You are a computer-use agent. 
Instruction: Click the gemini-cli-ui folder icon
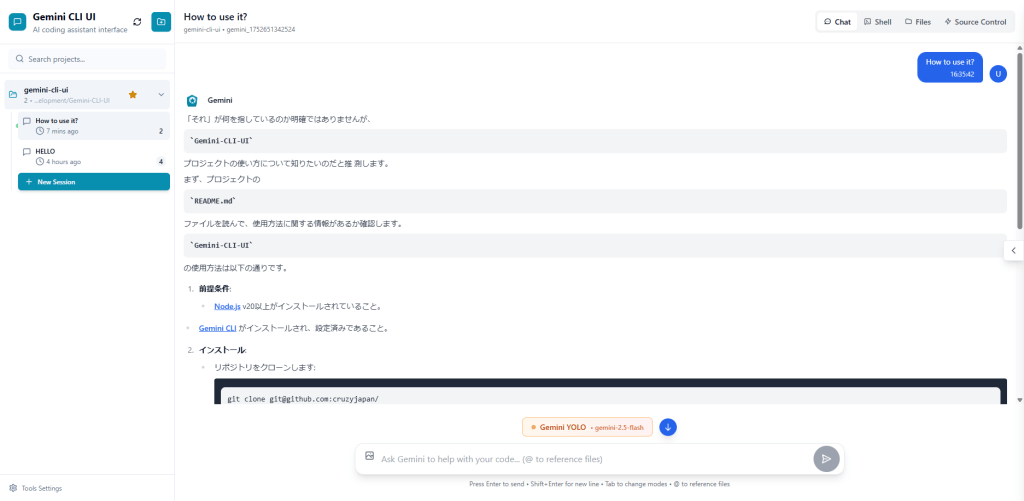pyautogui.click(x=13, y=95)
